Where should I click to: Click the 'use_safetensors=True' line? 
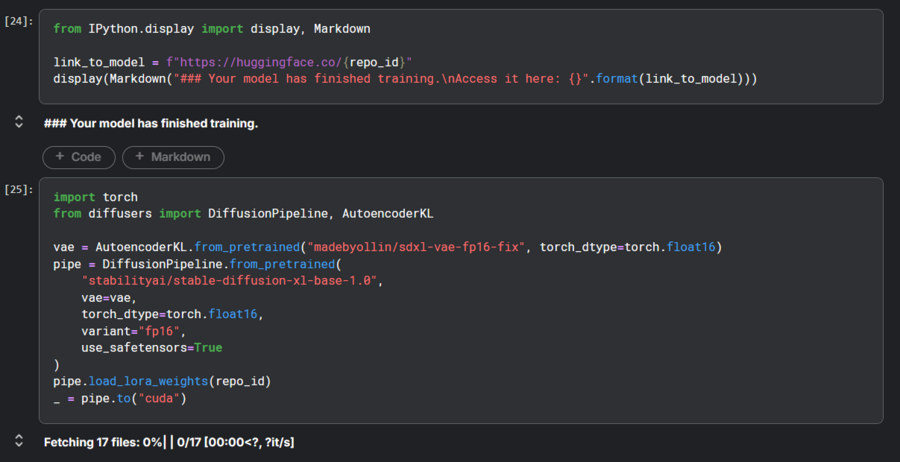pyautogui.click(x=152, y=348)
